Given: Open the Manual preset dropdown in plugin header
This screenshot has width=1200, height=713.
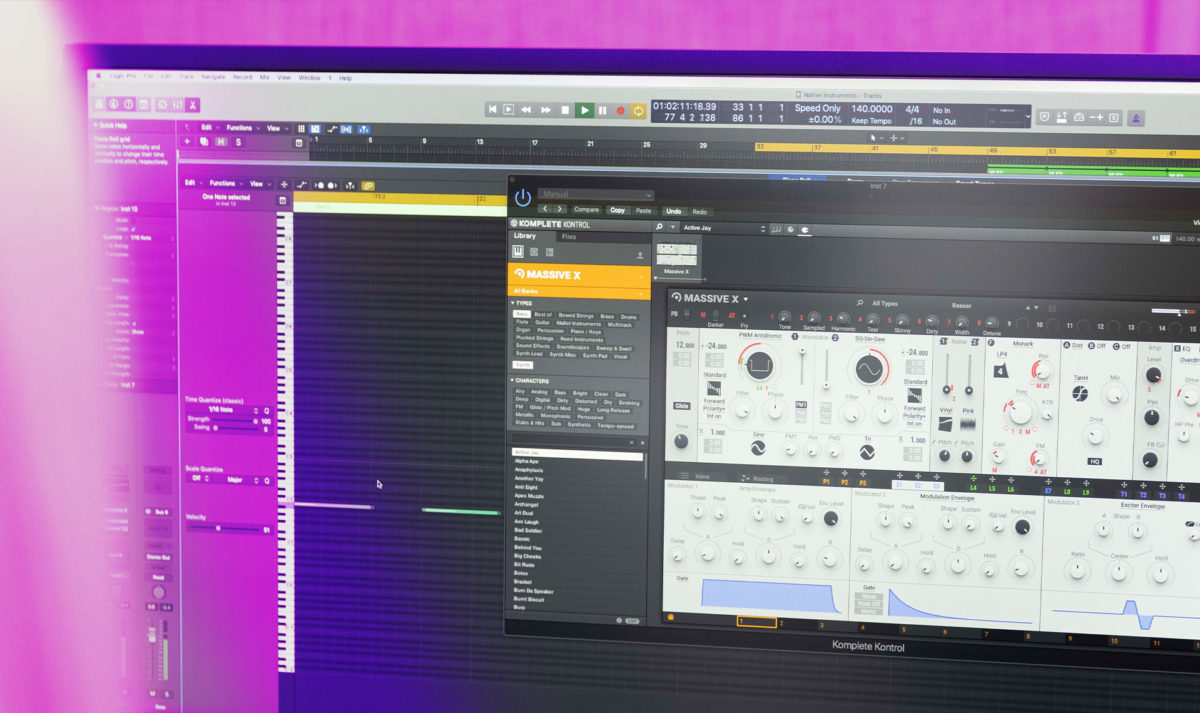Looking at the screenshot, I should (x=596, y=195).
